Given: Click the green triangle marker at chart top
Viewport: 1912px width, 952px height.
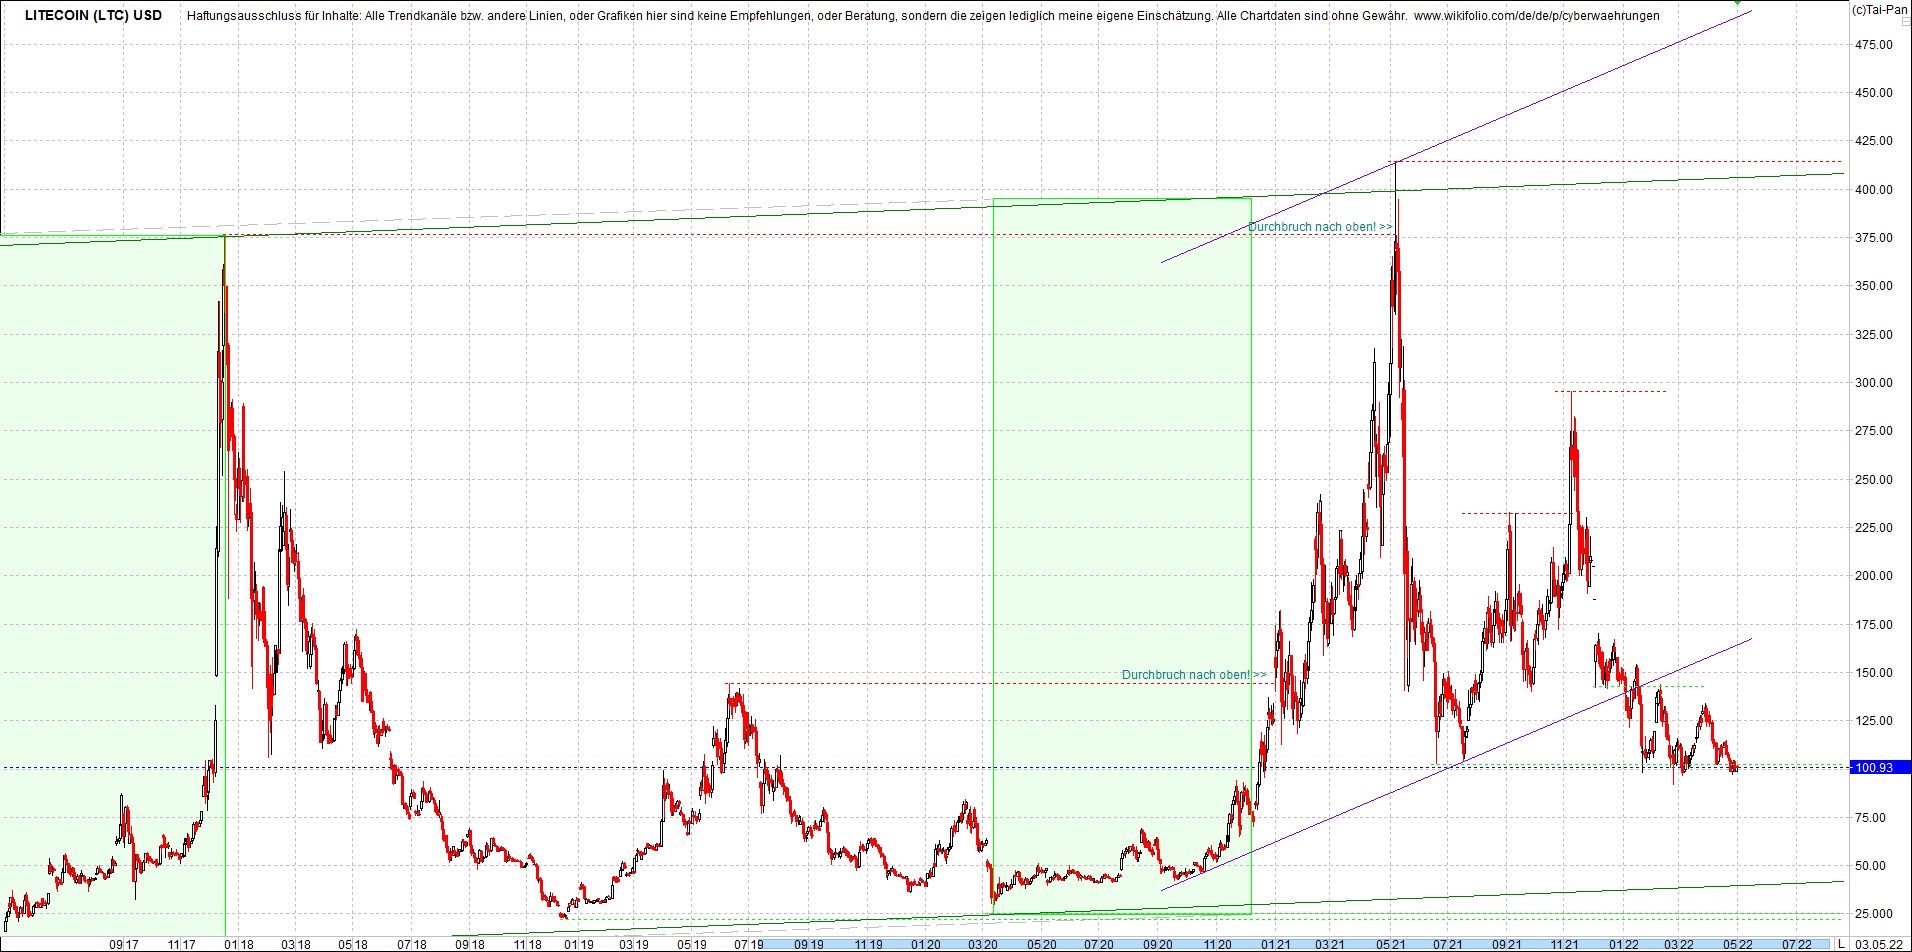Looking at the screenshot, I should pyautogui.click(x=1737, y=4).
